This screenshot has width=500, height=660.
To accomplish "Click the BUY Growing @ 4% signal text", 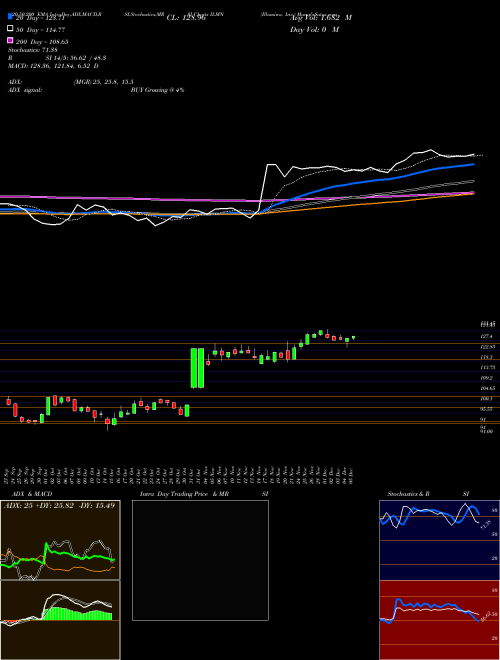I will 157,90.
